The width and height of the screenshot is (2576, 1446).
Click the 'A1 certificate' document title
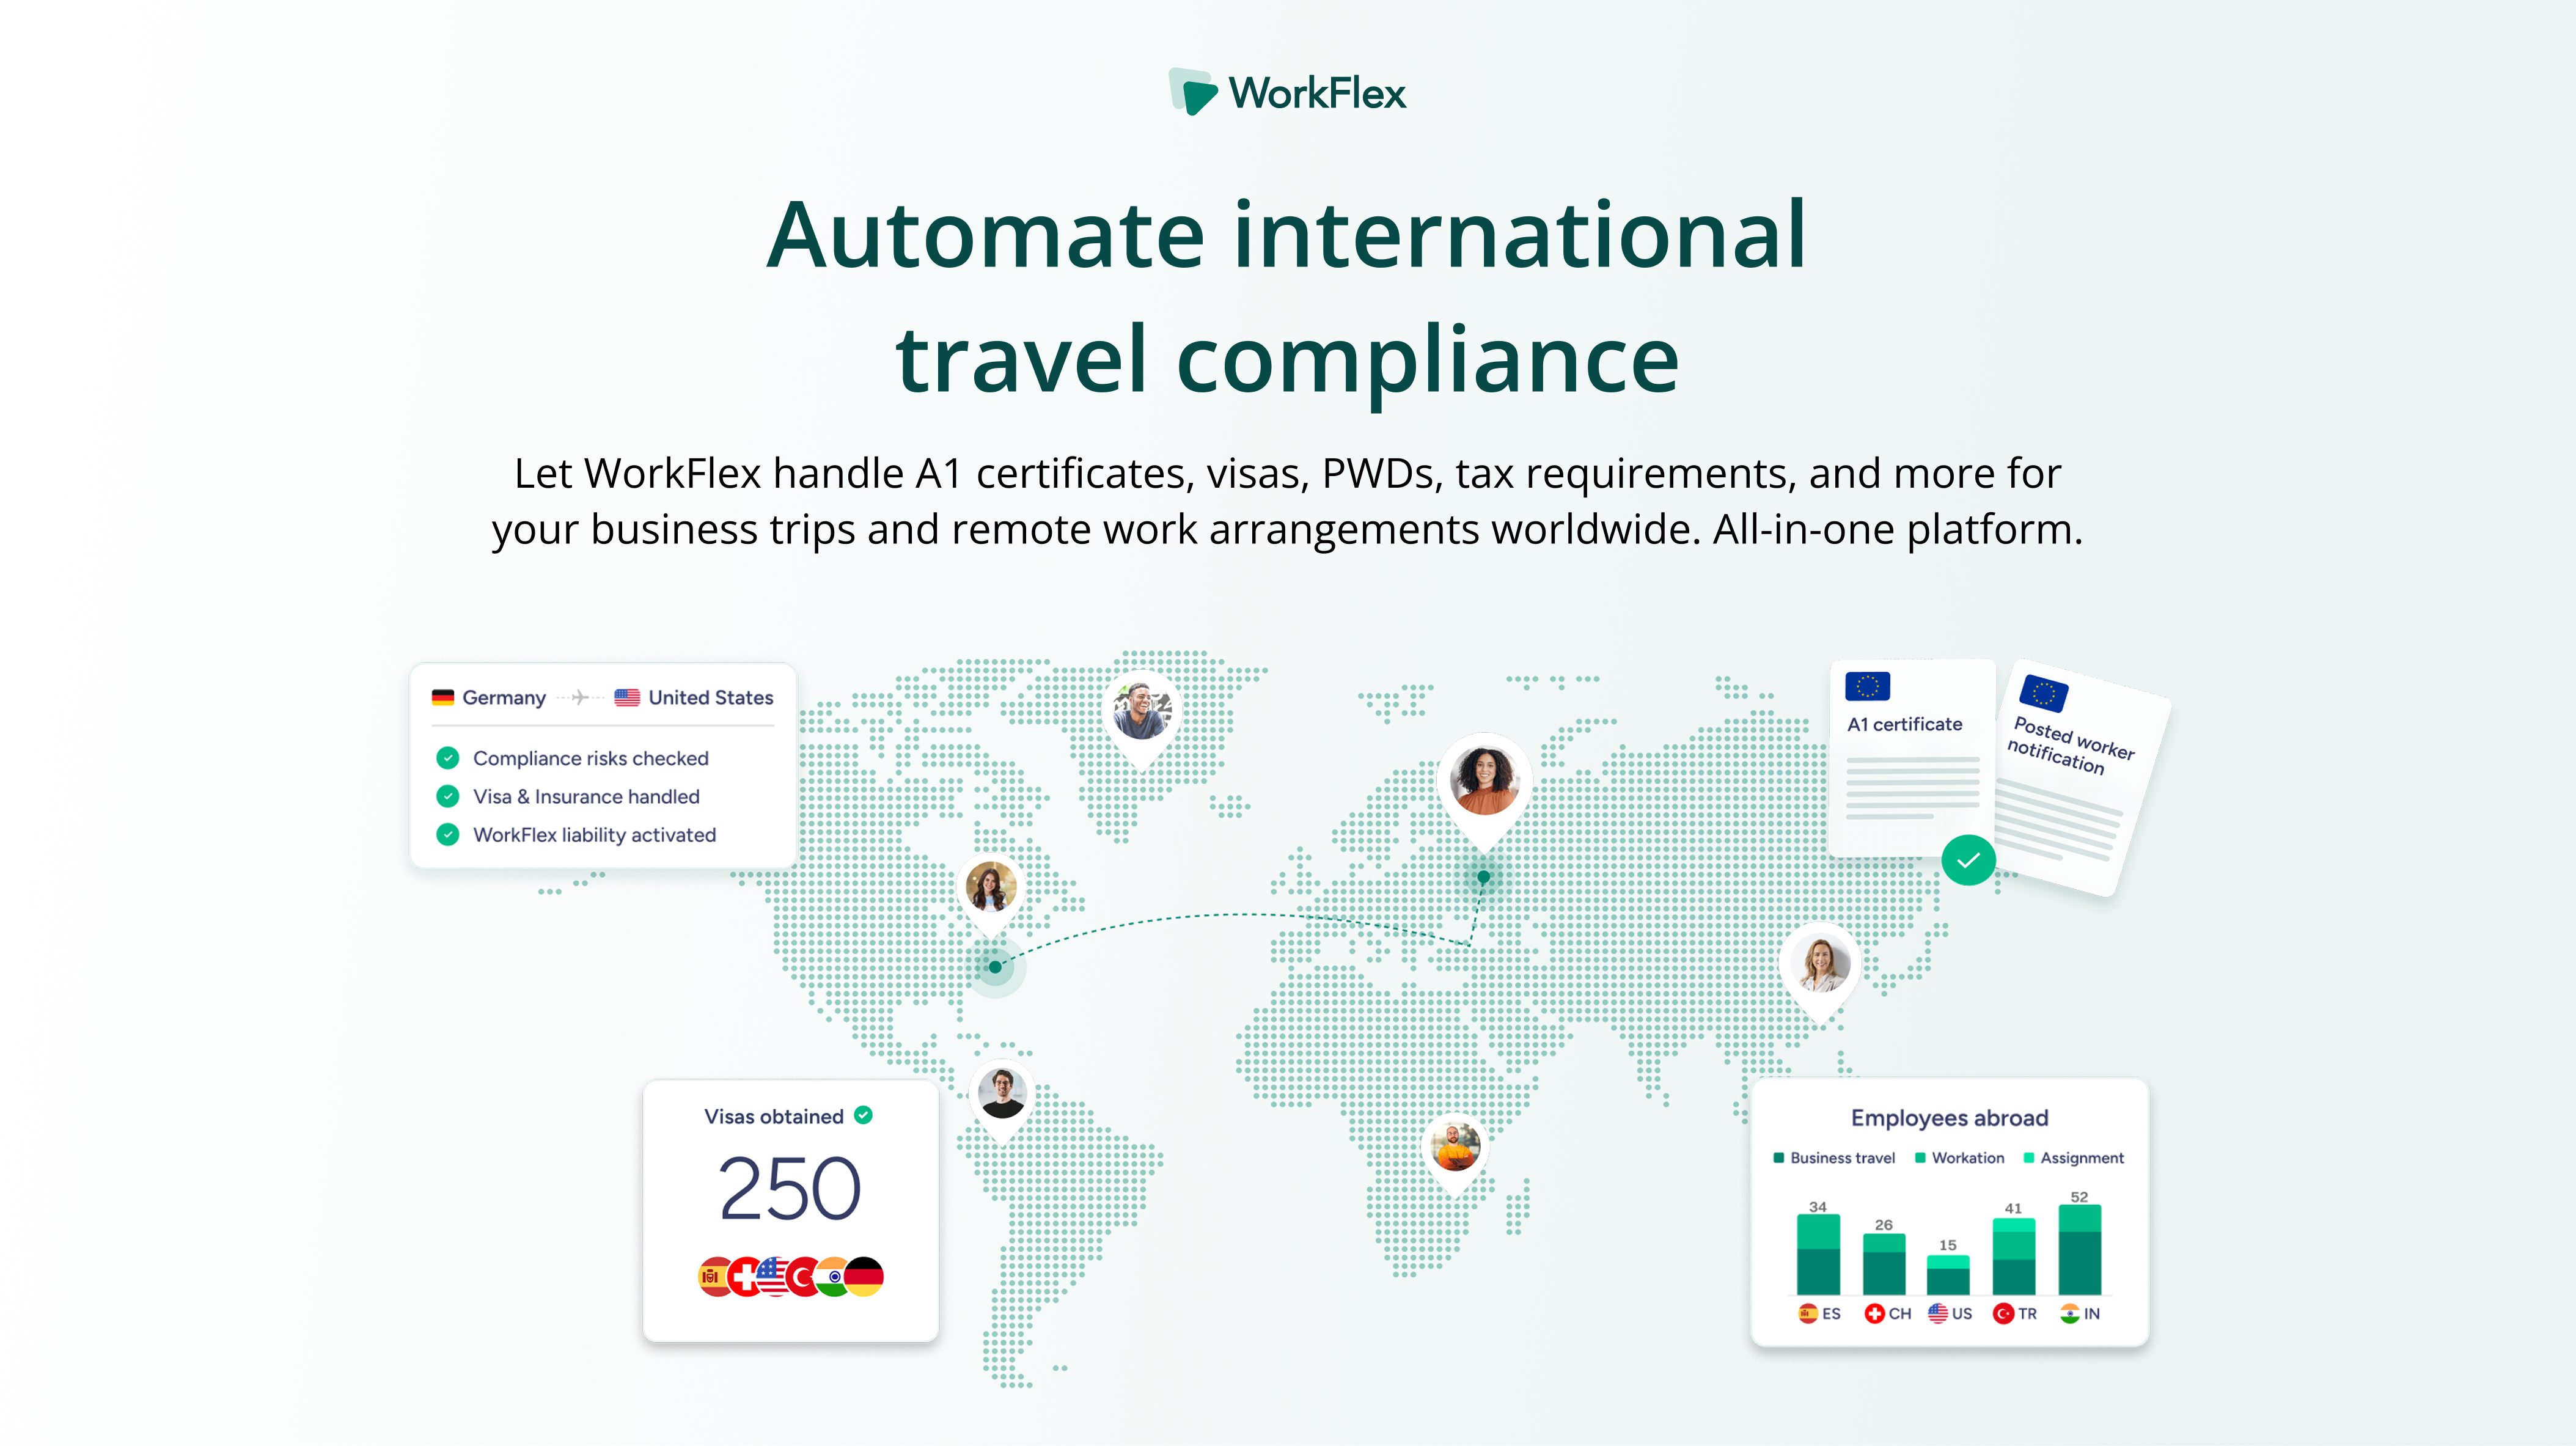click(x=1904, y=724)
